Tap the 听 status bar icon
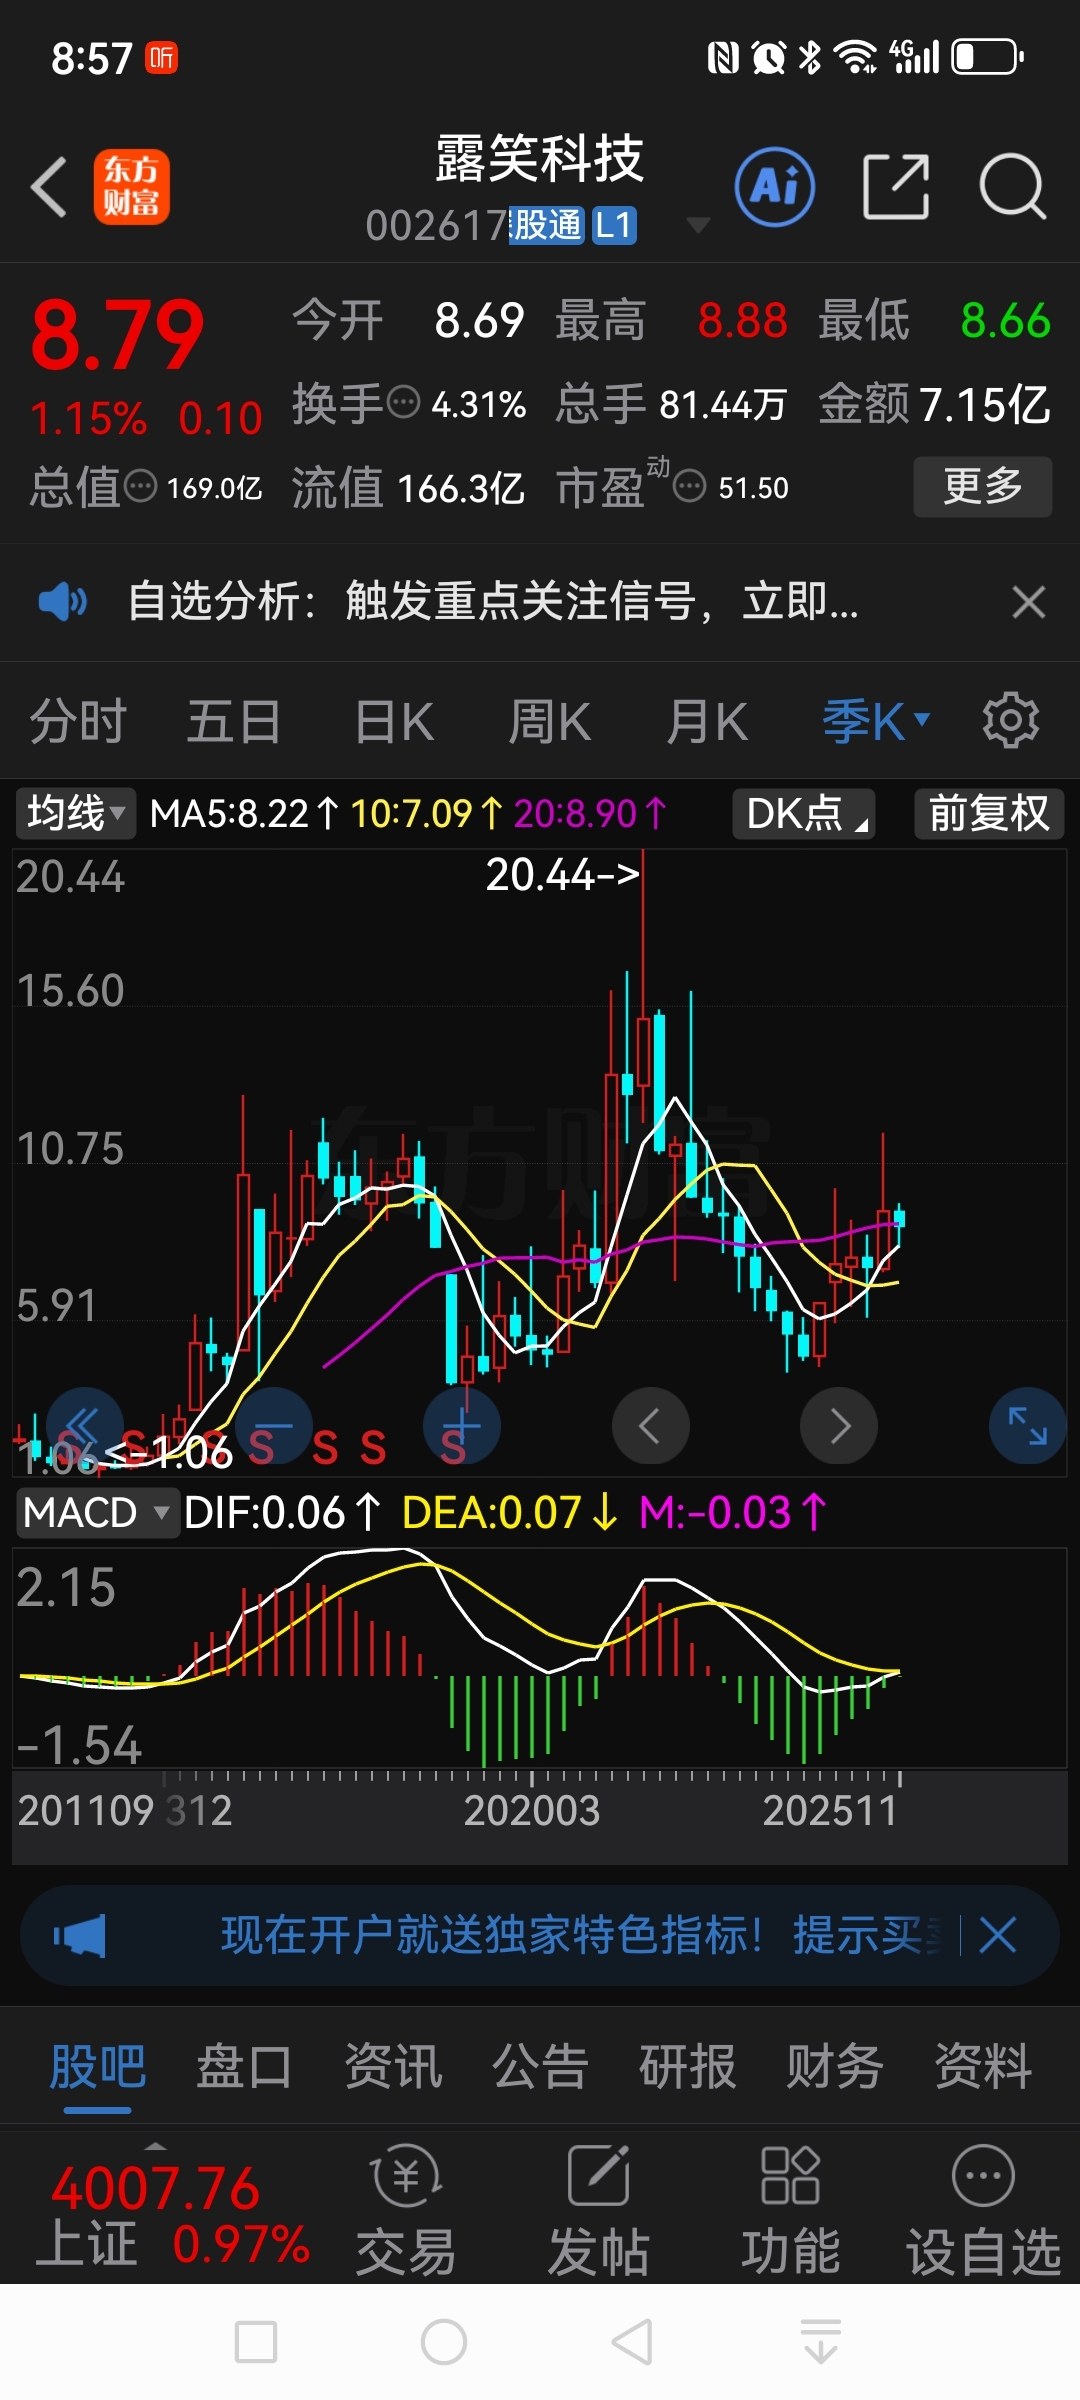Image resolution: width=1080 pixels, height=2400 pixels. (x=161, y=57)
